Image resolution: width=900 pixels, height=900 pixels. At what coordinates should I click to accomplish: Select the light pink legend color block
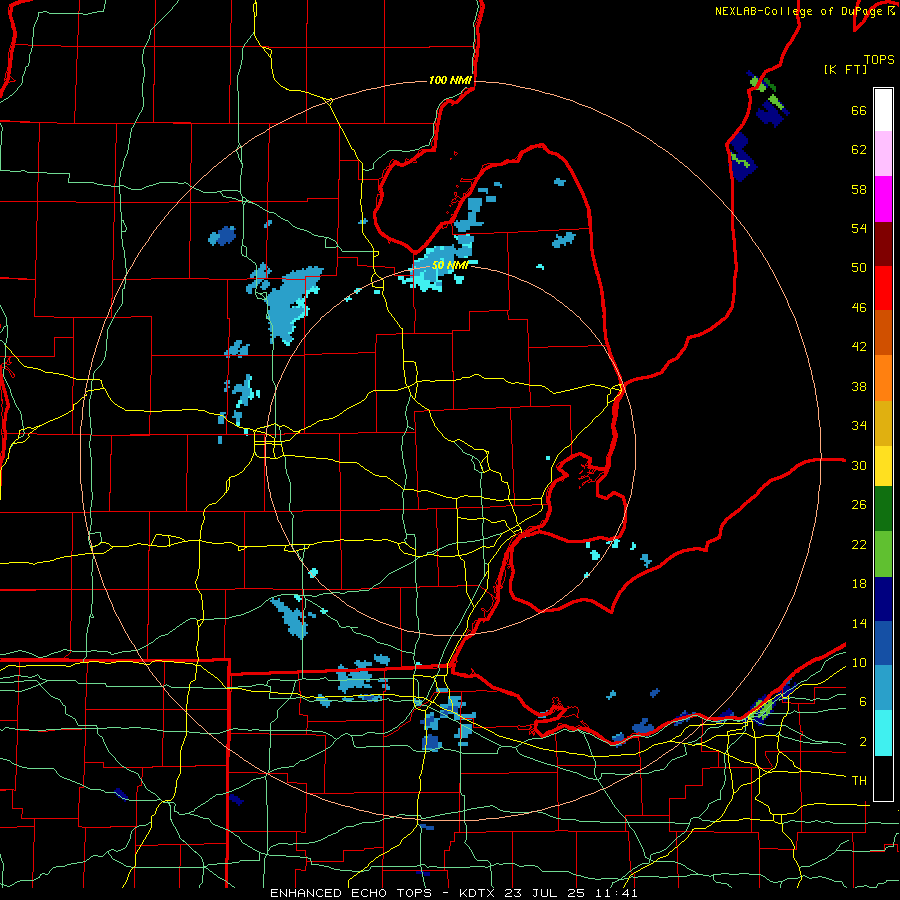pos(883,154)
